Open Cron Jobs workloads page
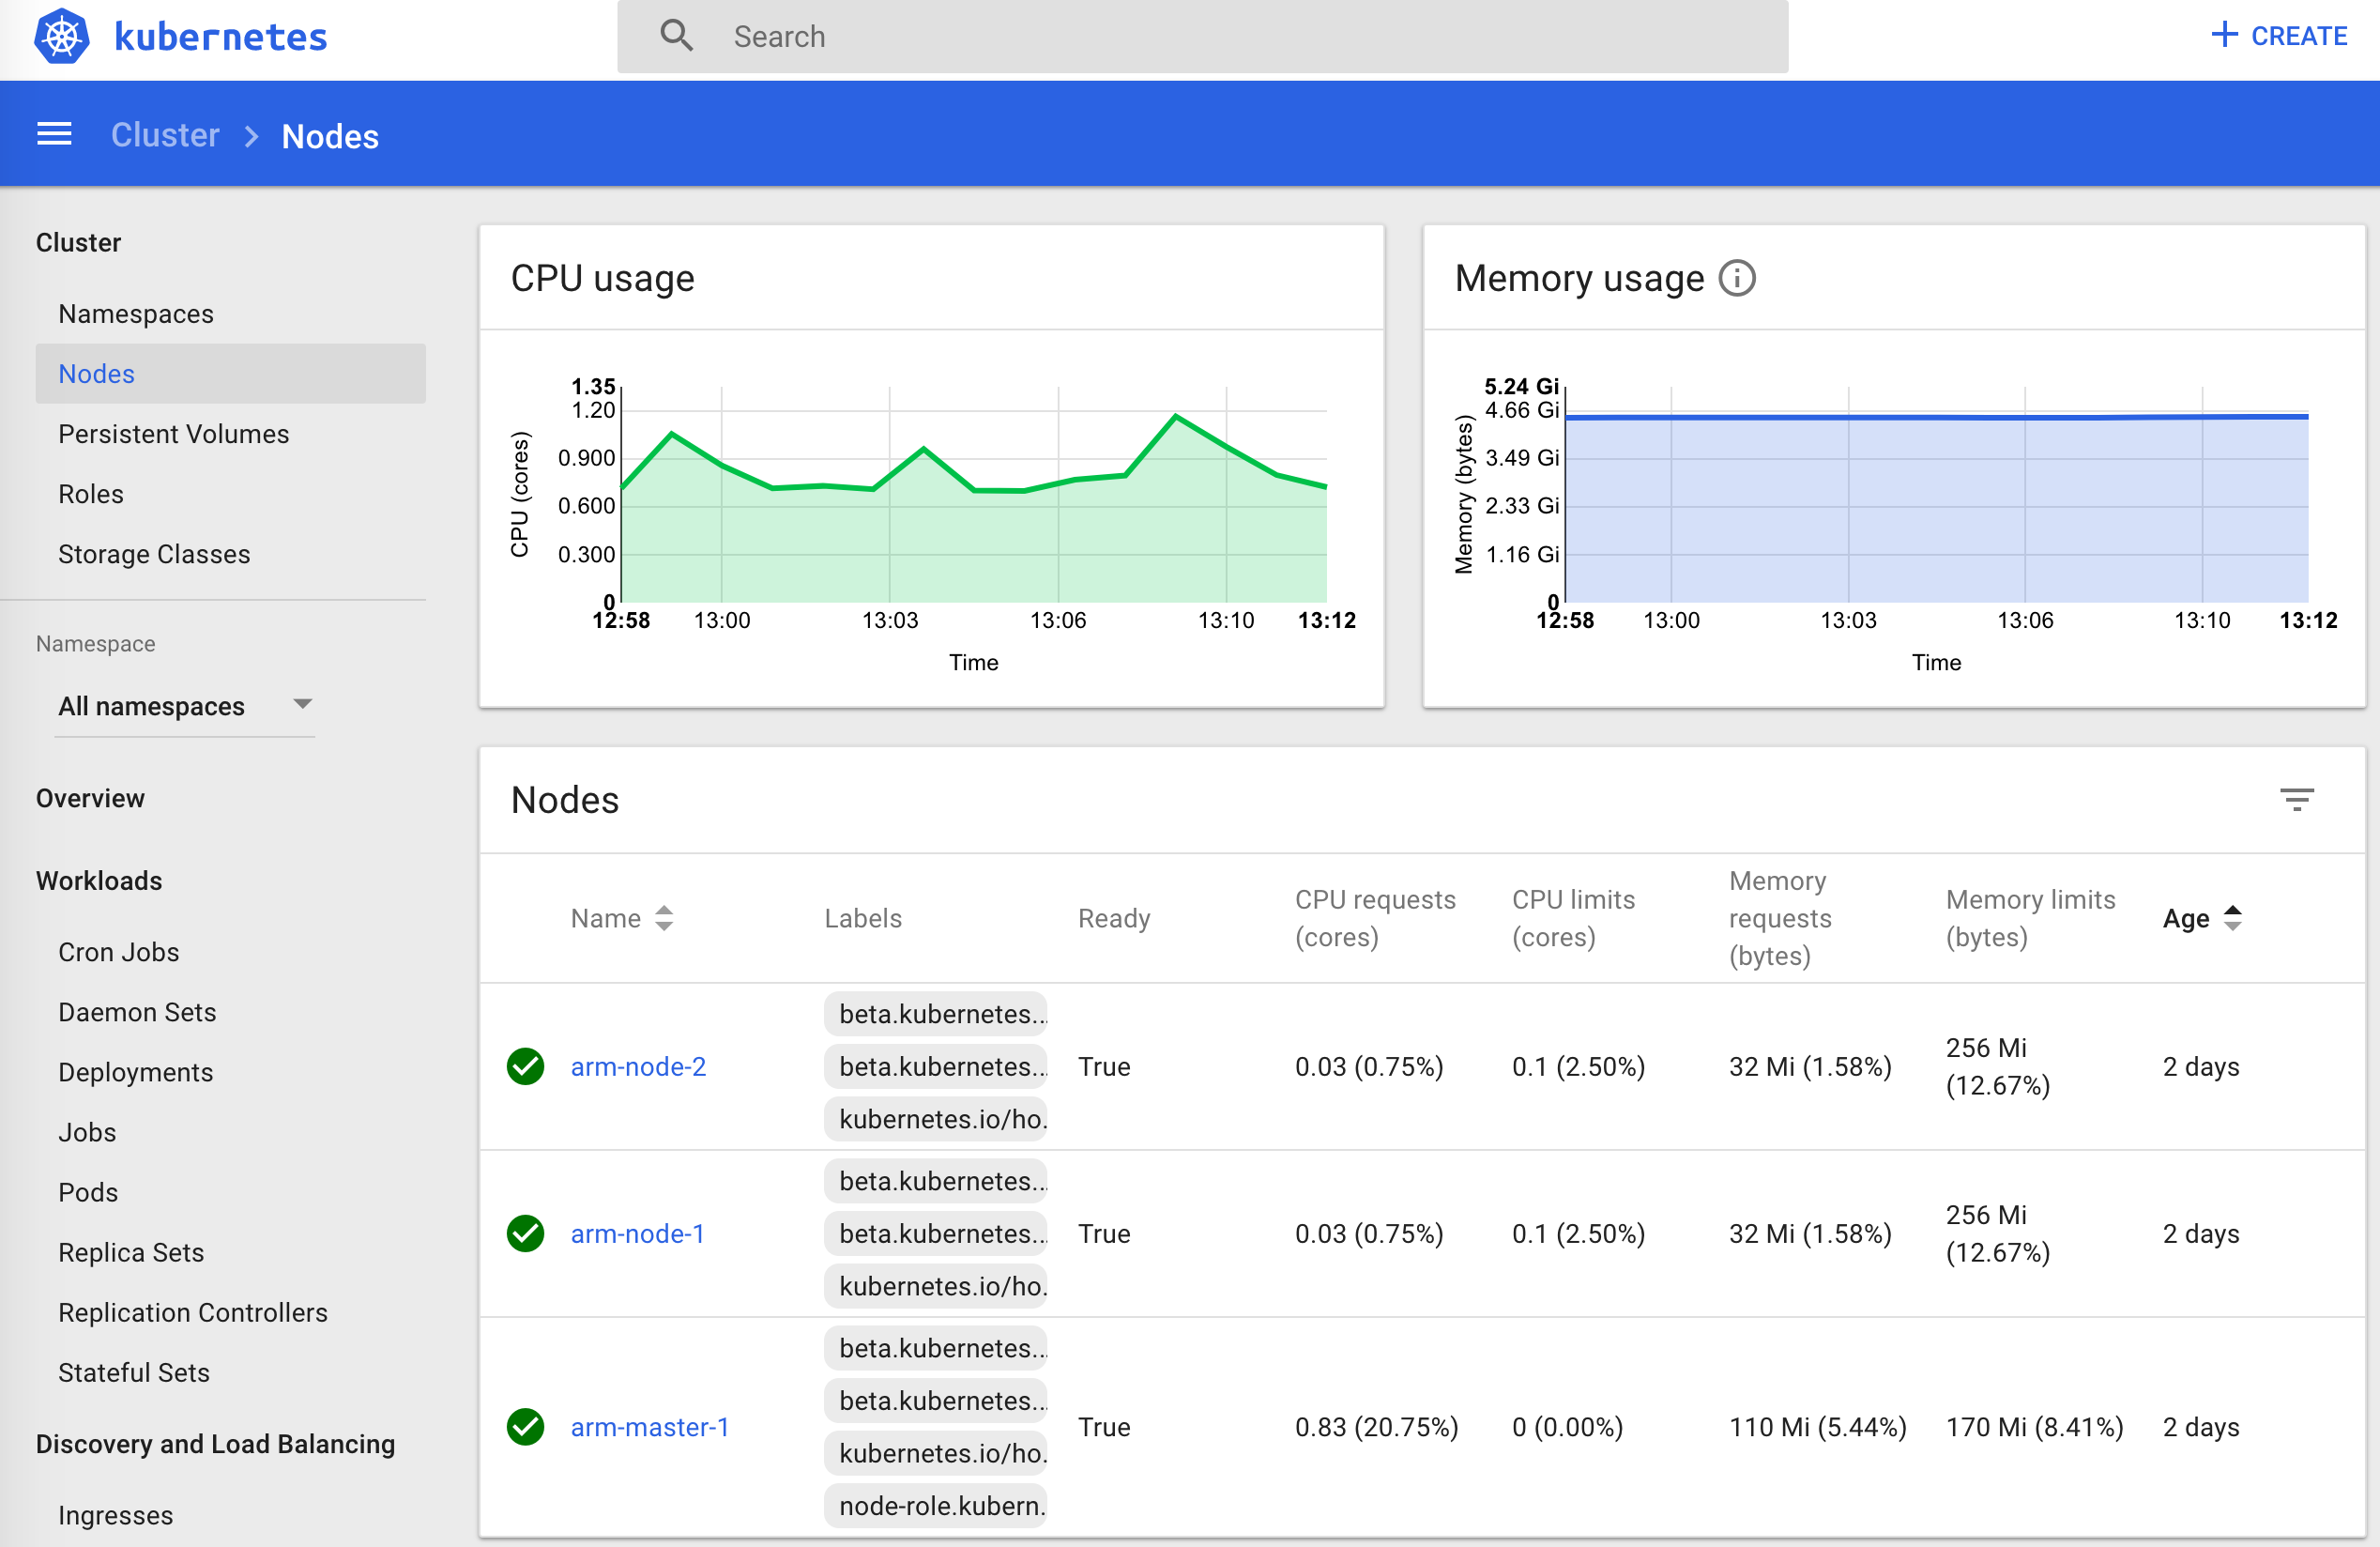Screen dimensions: 2380x1547 (x=119, y=951)
